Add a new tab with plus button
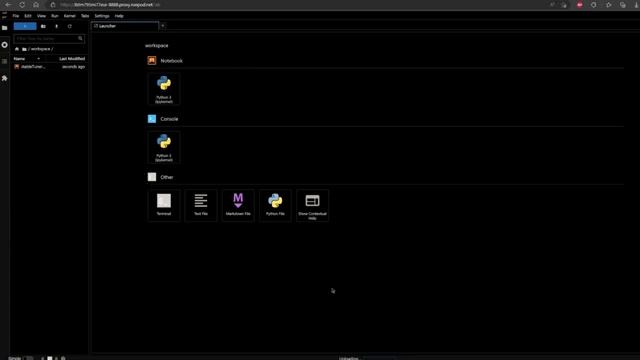 pyautogui.click(x=162, y=26)
